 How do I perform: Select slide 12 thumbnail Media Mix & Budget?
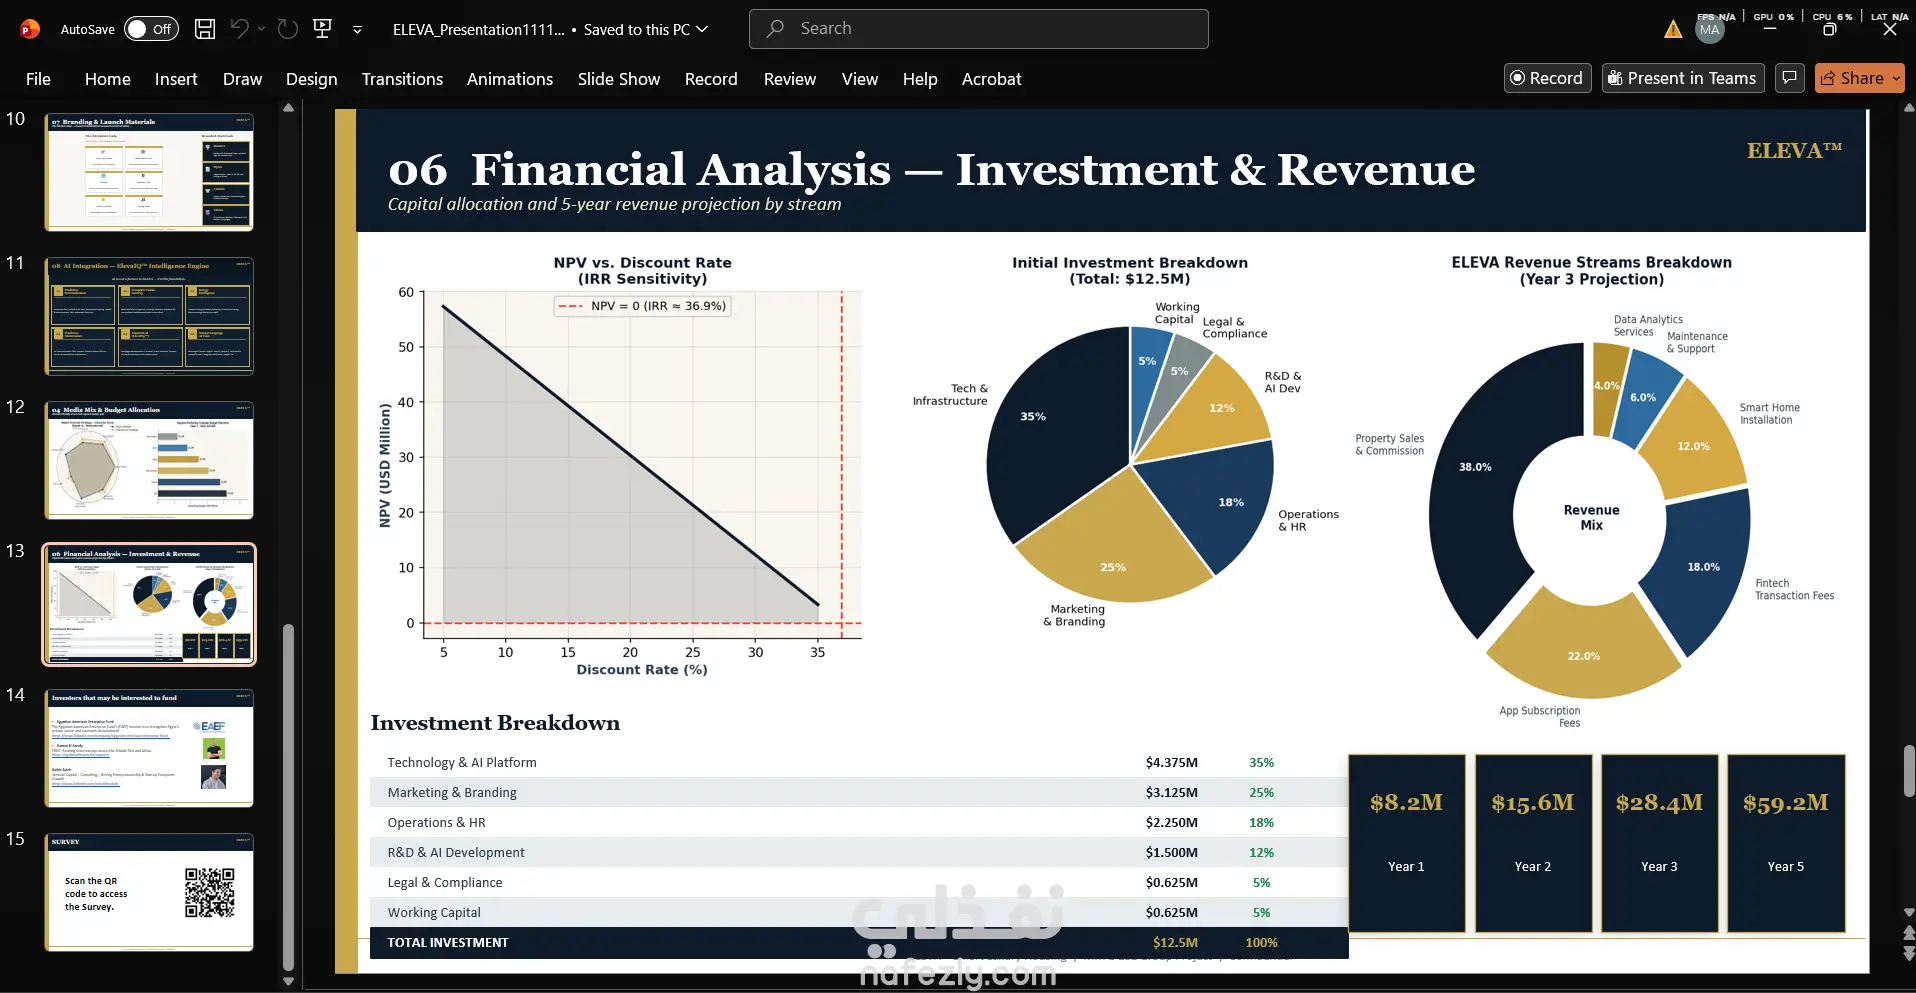(x=149, y=460)
